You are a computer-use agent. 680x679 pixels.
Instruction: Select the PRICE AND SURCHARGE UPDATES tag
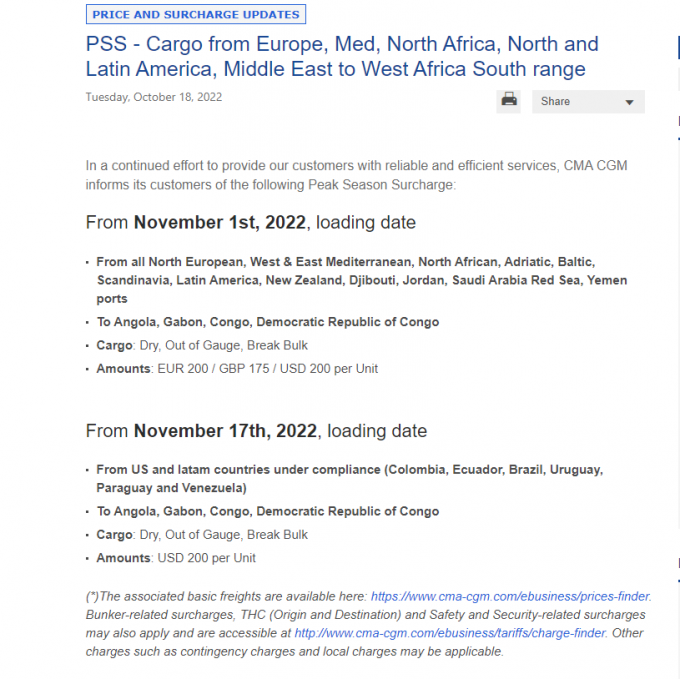pyautogui.click(x=196, y=14)
